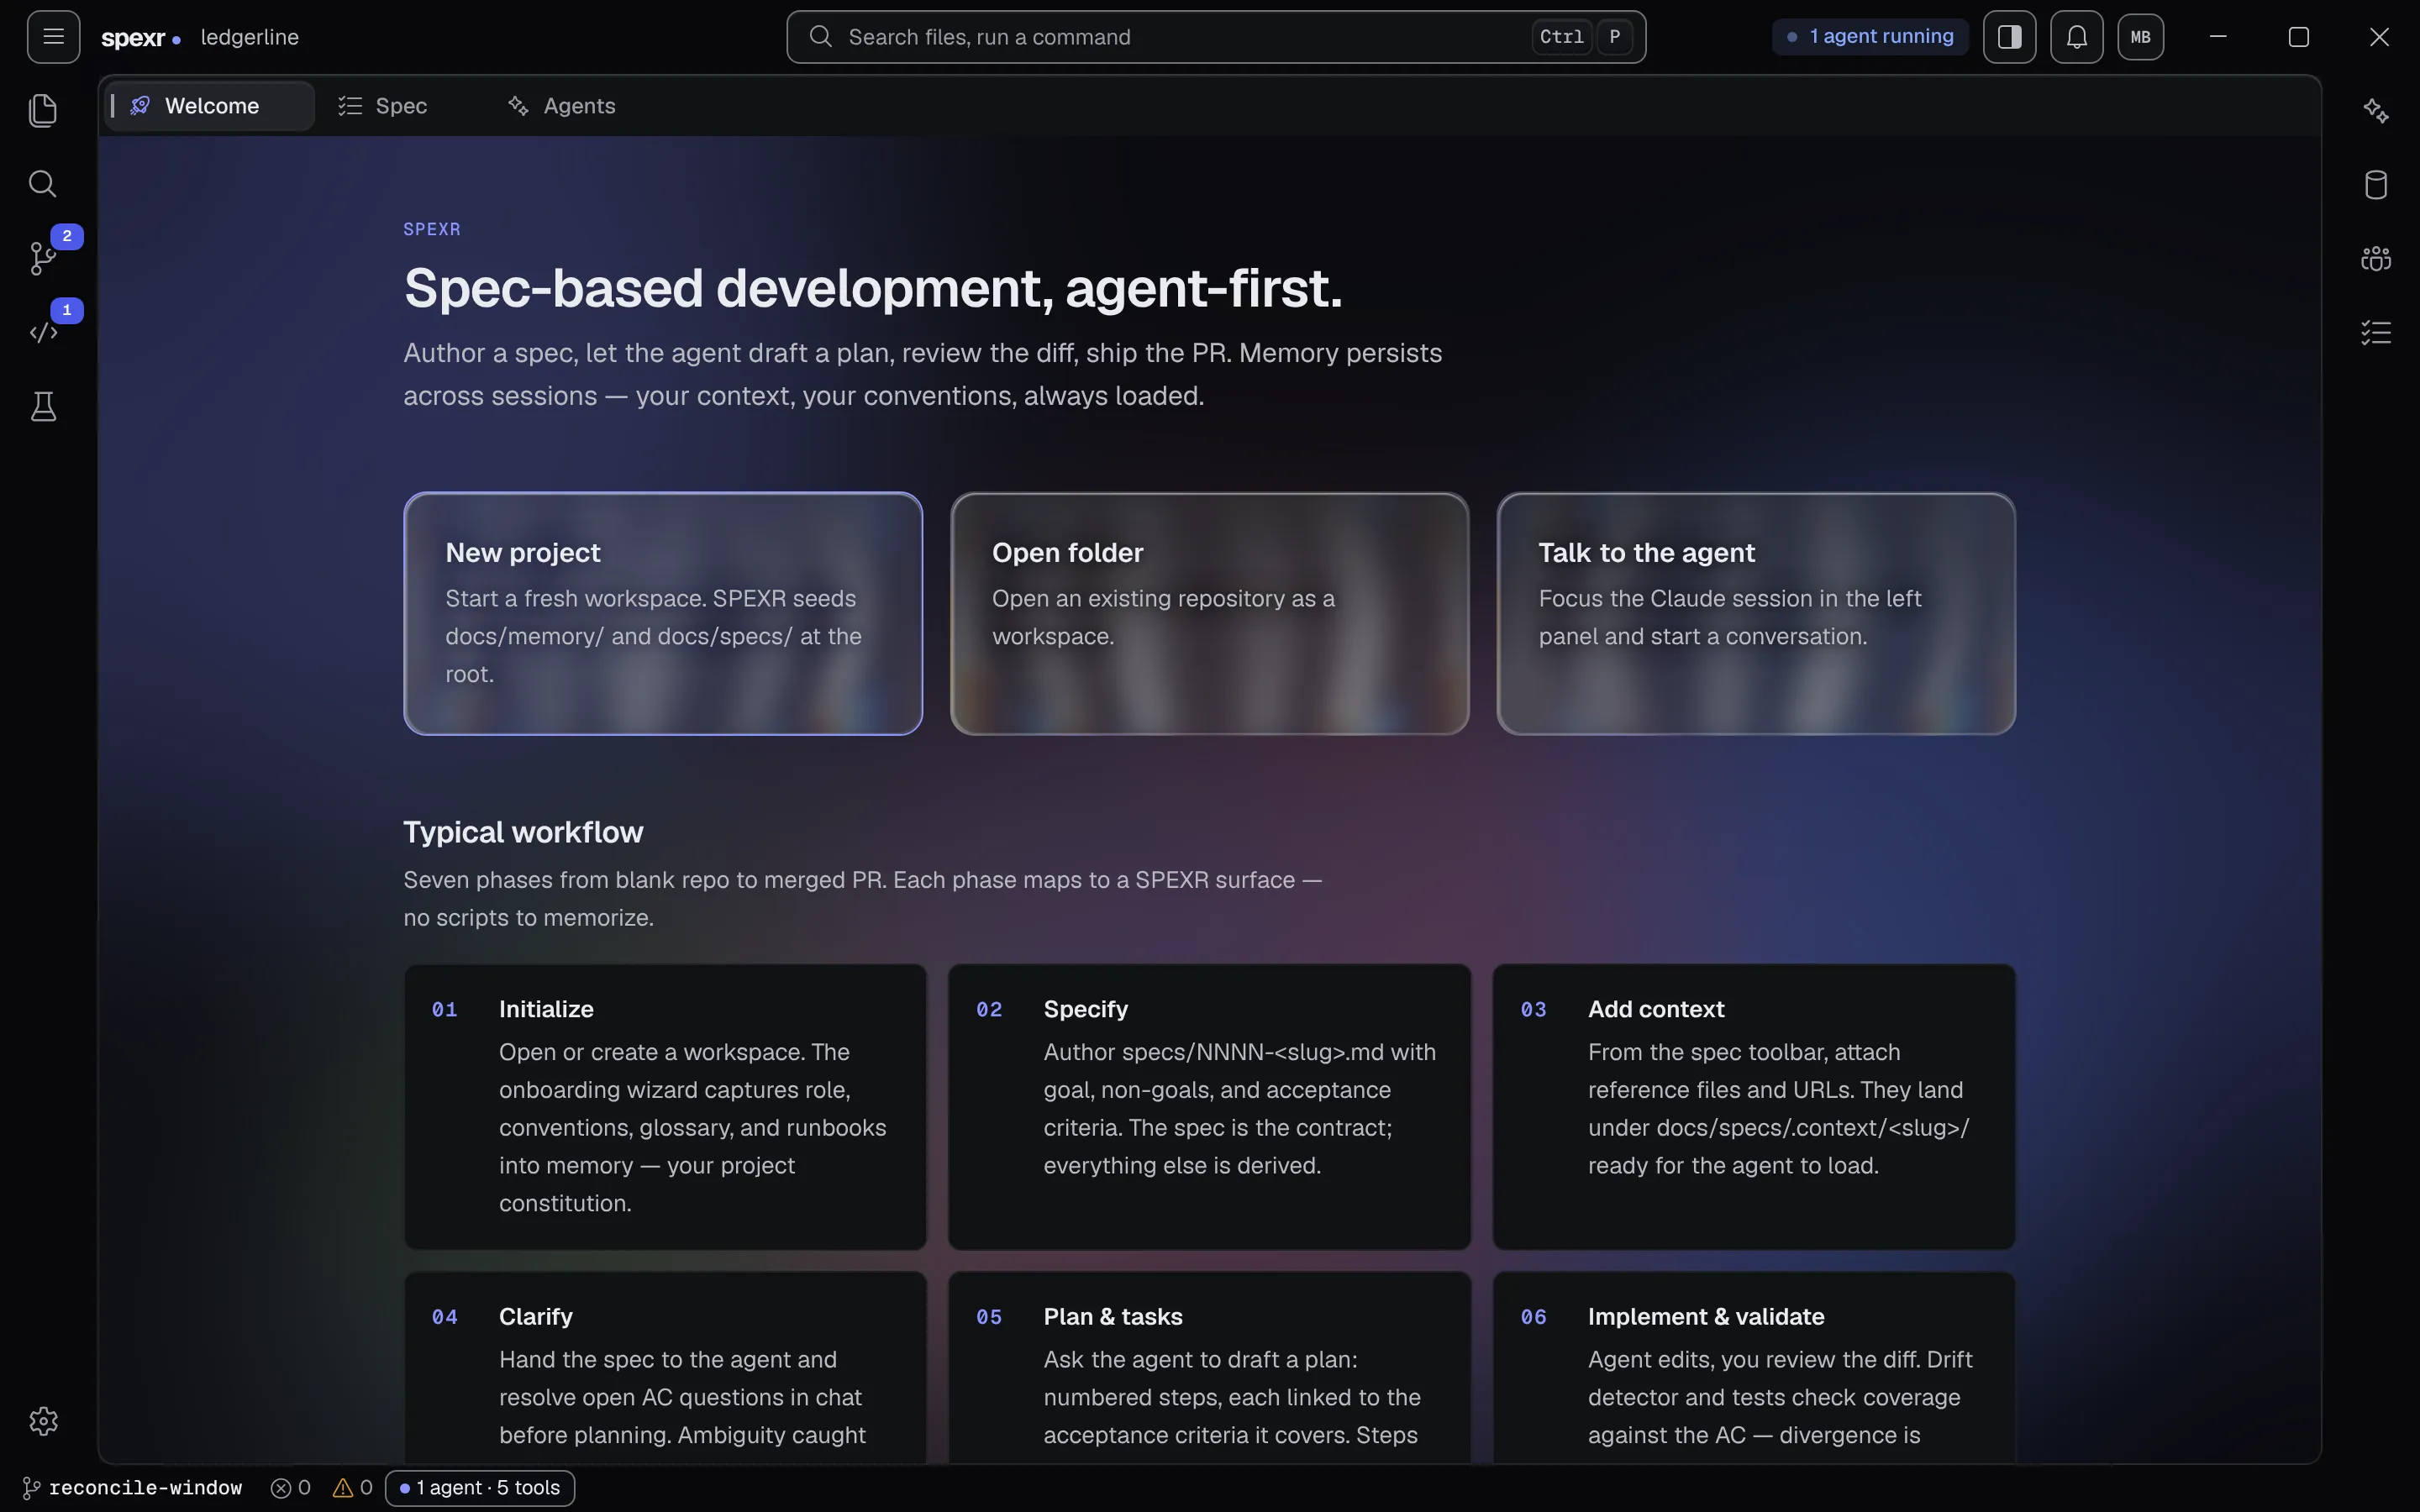Click the warnings count in status bar

click(353, 1487)
